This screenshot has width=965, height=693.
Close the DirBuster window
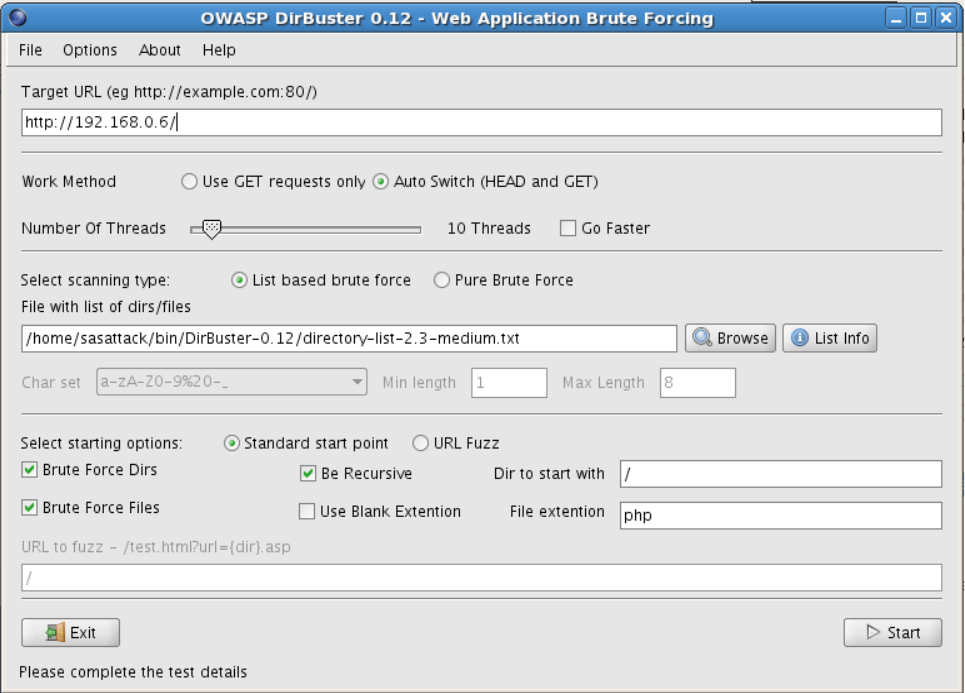(x=946, y=18)
